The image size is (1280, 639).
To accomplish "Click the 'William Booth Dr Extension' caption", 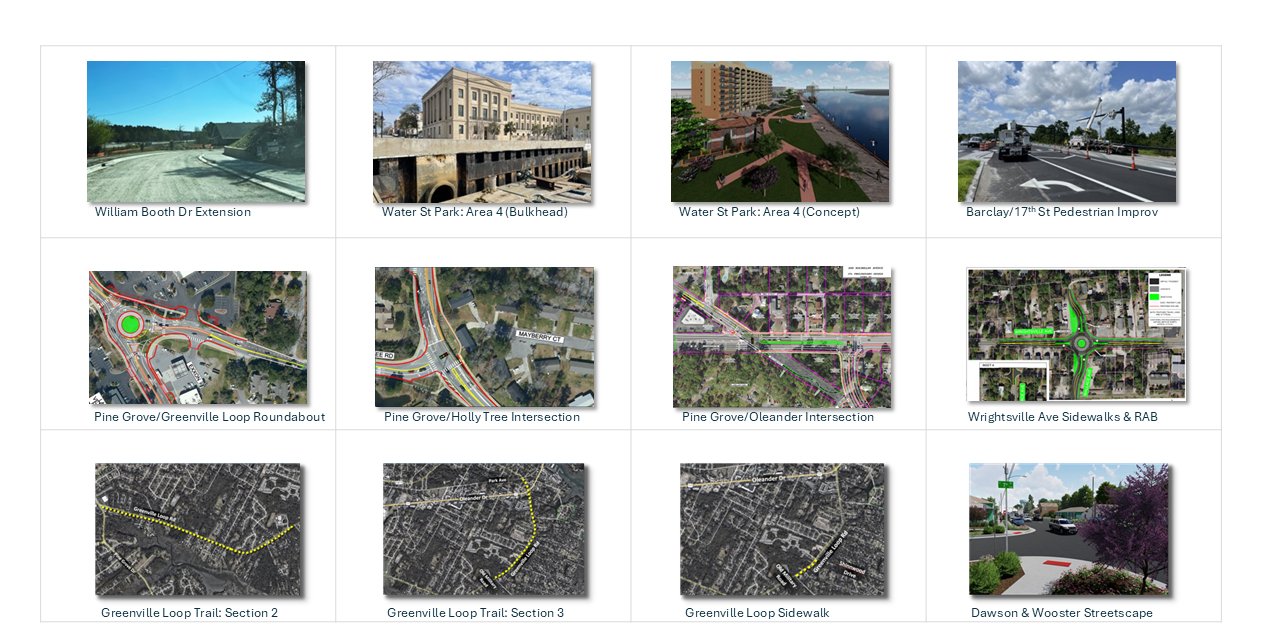I will [173, 212].
